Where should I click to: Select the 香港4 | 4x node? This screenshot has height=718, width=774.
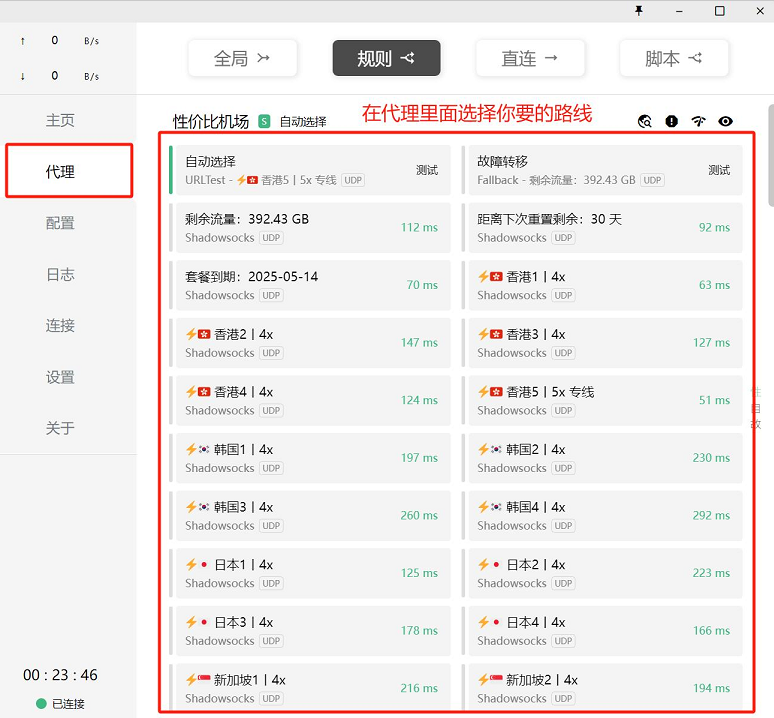(x=310, y=400)
